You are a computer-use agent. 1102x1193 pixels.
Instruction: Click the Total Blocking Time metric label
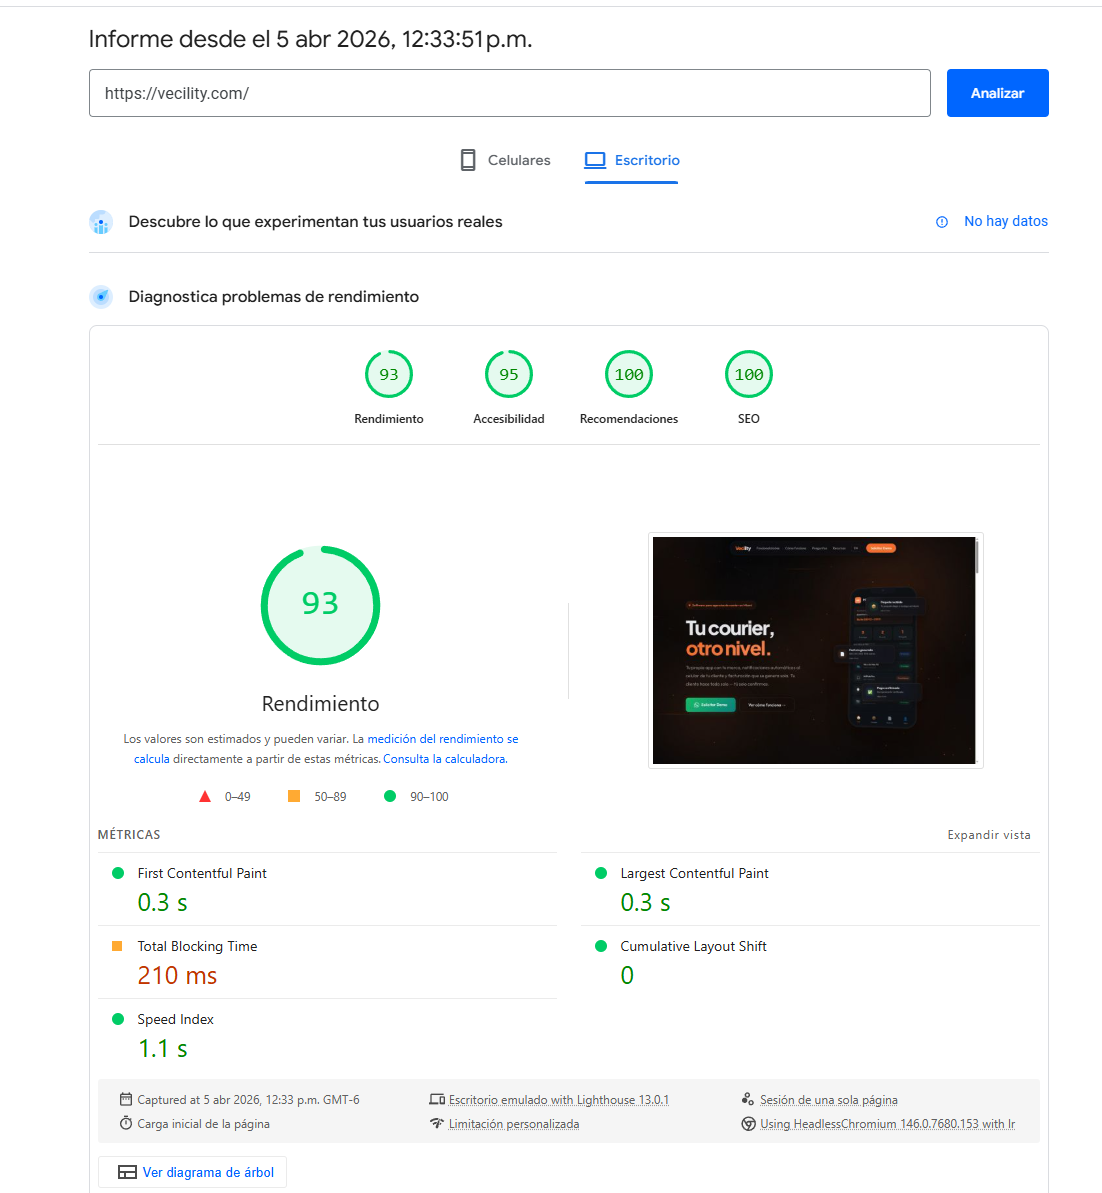197,946
